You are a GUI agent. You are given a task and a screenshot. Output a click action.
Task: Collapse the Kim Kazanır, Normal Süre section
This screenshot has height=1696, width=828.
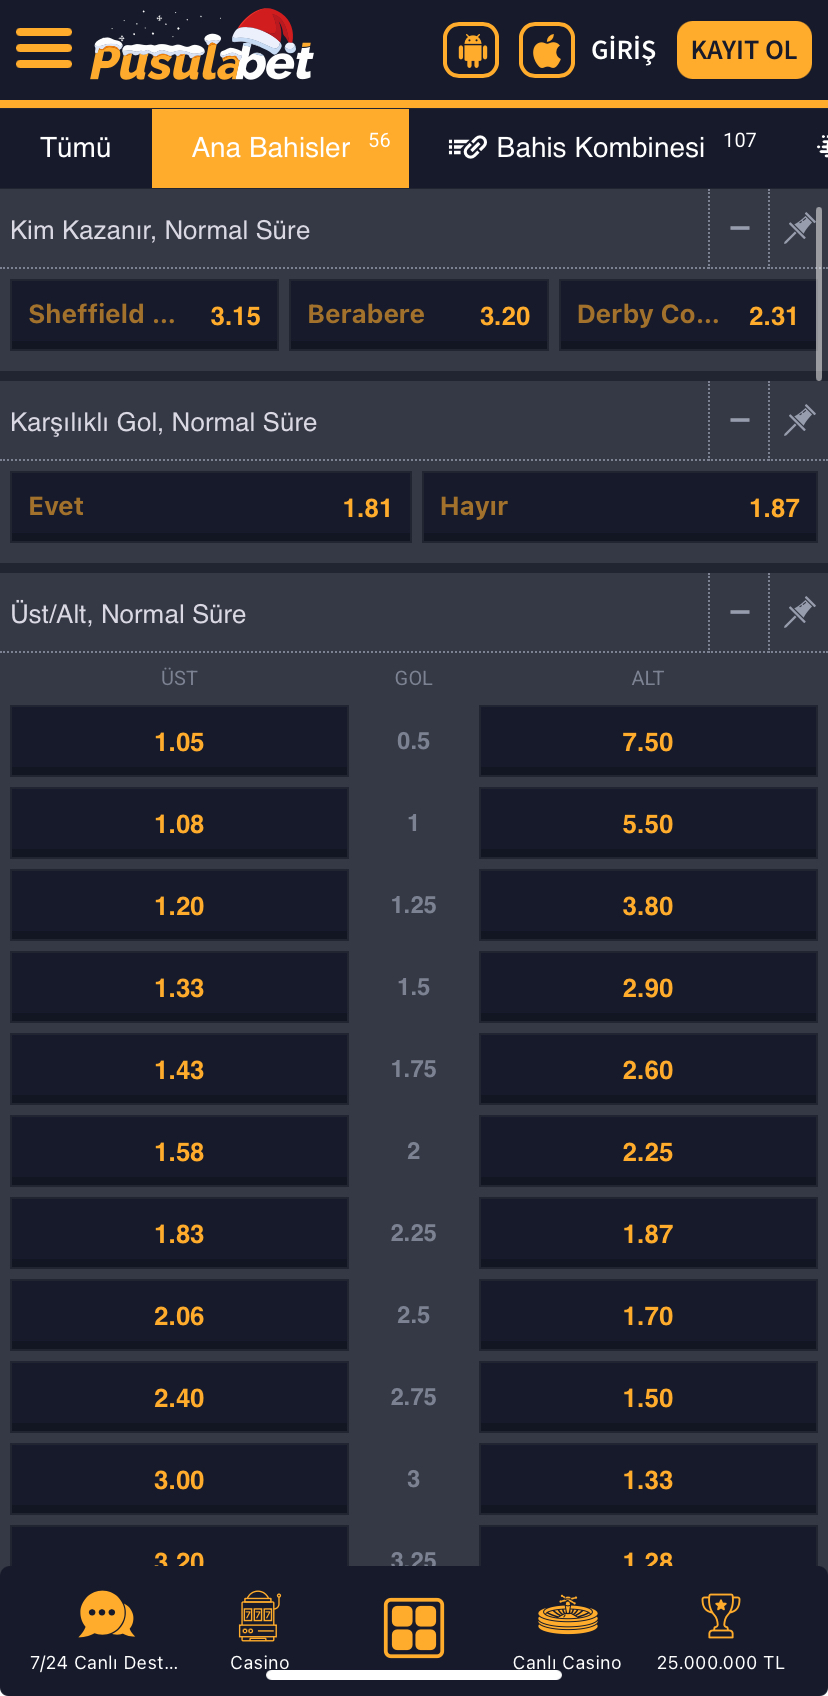point(740,229)
